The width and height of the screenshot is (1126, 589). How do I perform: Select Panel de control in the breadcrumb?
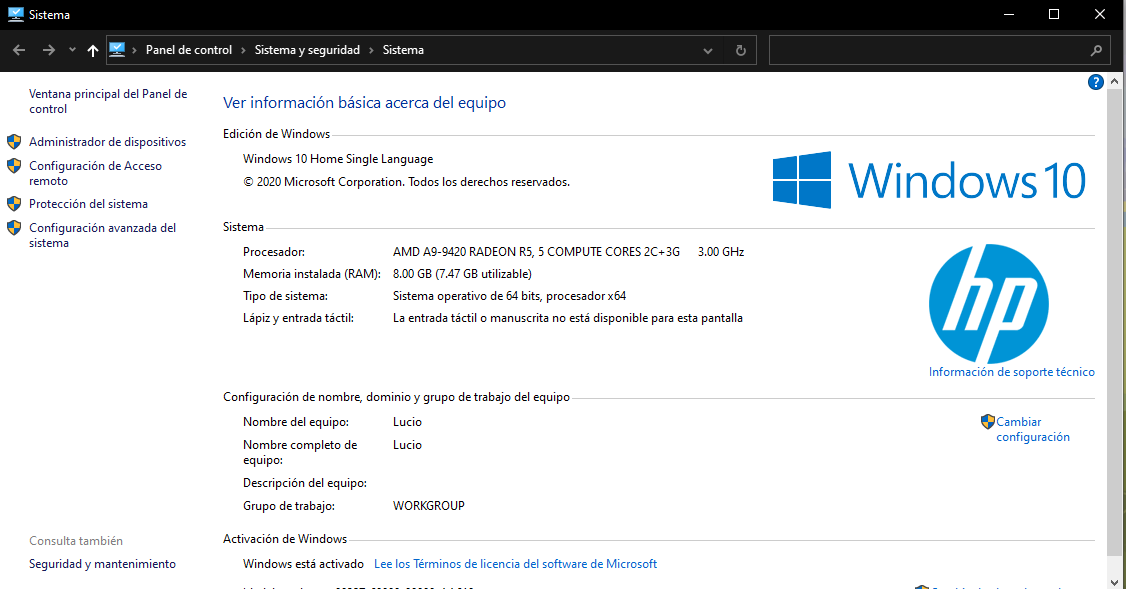click(x=188, y=49)
